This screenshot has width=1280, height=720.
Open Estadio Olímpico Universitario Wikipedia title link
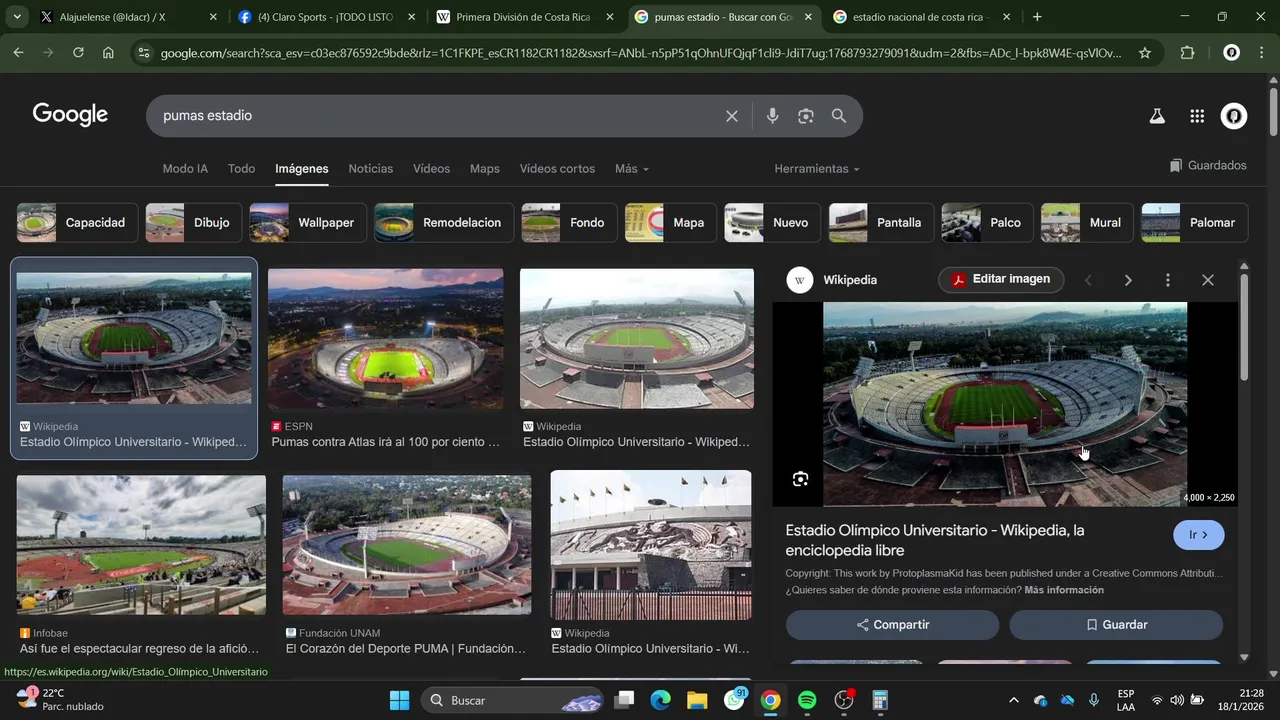tap(934, 540)
